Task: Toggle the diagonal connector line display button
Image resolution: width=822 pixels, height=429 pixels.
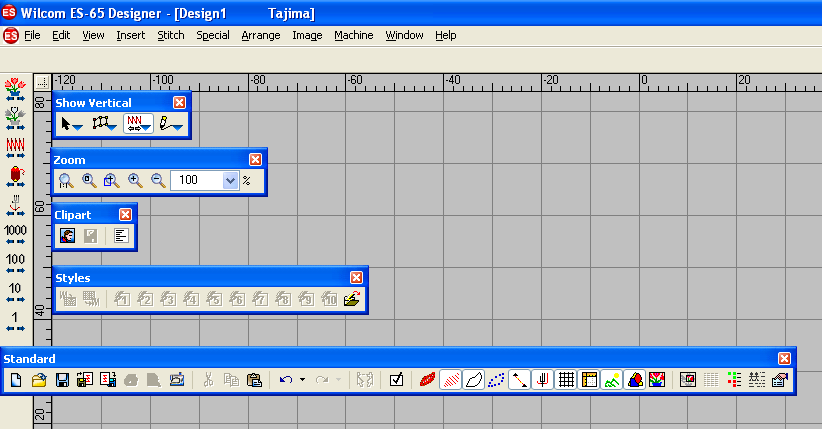Action: point(519,380)
